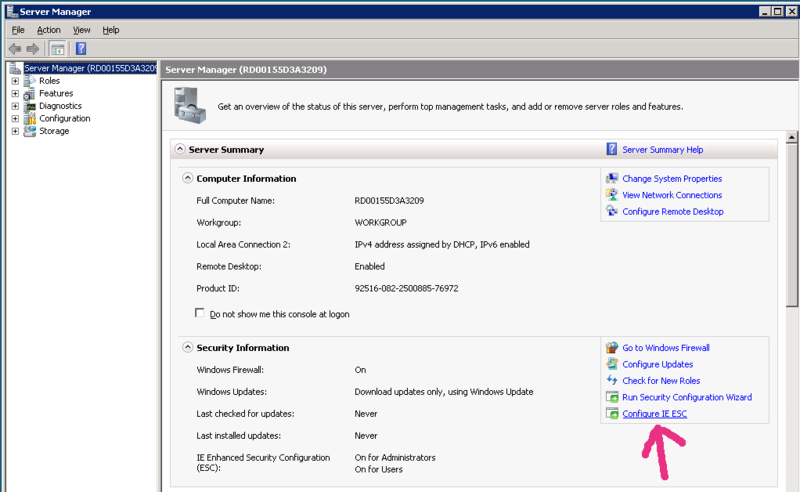Open the View menu

(81, 30)
